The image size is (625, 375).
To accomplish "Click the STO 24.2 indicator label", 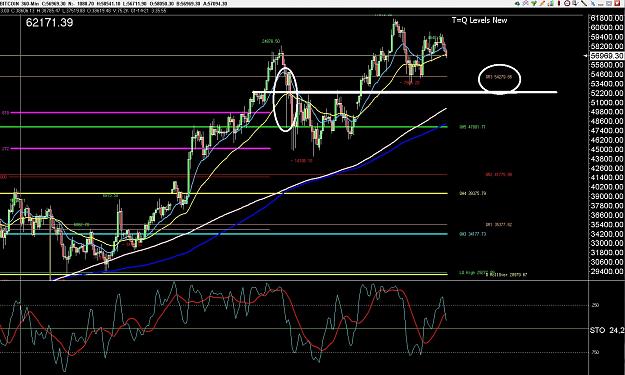I will click(607, 330).
